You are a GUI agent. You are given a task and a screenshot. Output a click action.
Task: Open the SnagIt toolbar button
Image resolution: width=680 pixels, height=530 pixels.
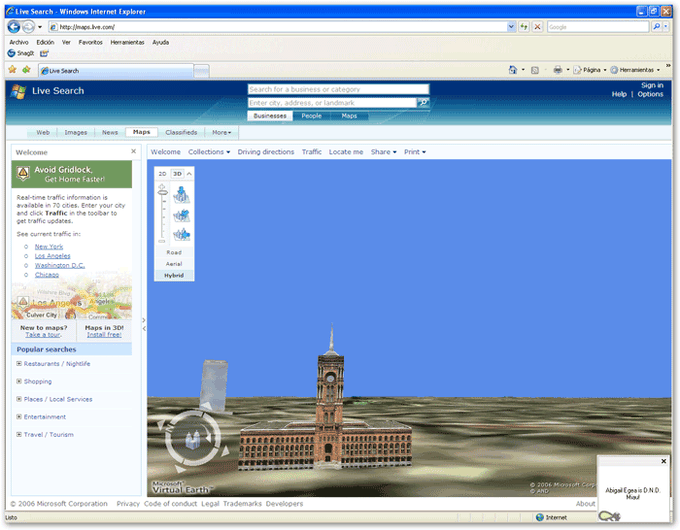click(x=21, y=53)
